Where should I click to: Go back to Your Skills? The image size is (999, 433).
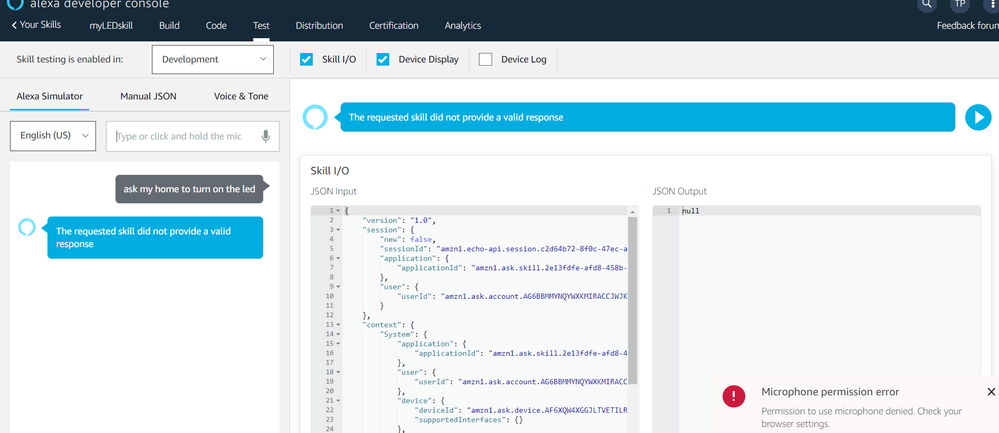point(36,25)
